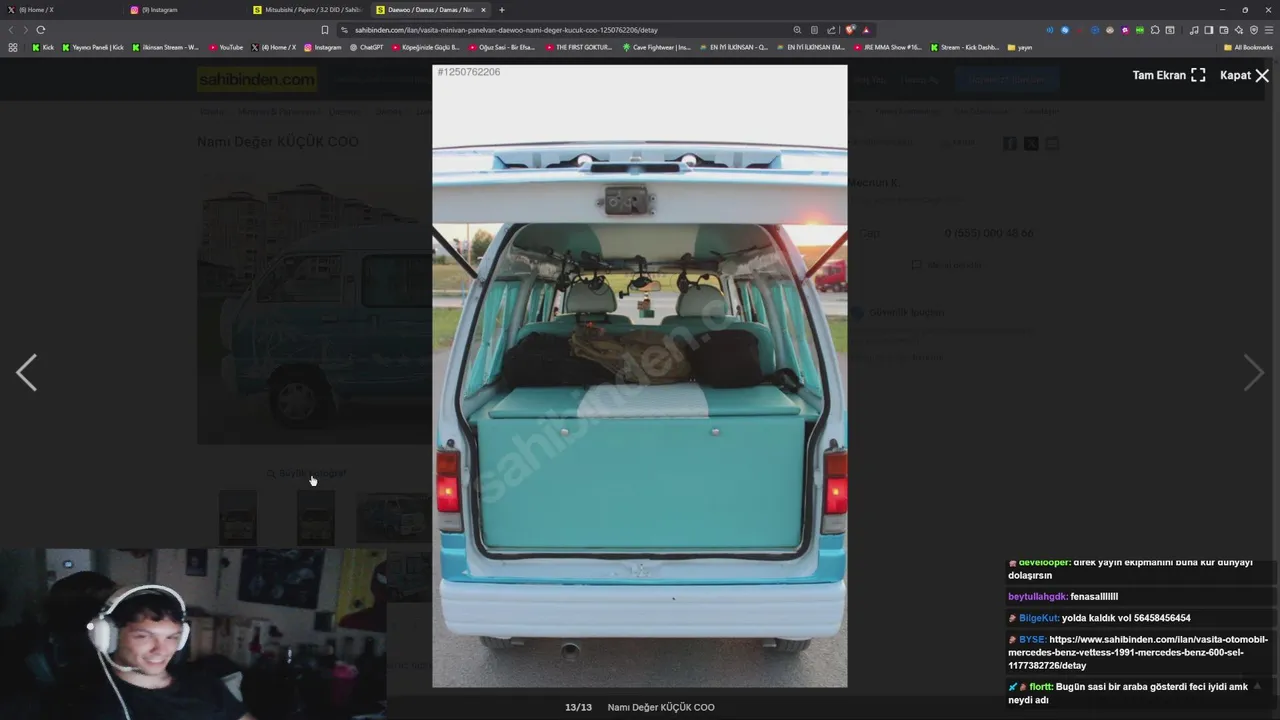Toggle the browser sidebar panel icon
The height and width of the screenshot is (720, 1280).
tap(1208, 30)
